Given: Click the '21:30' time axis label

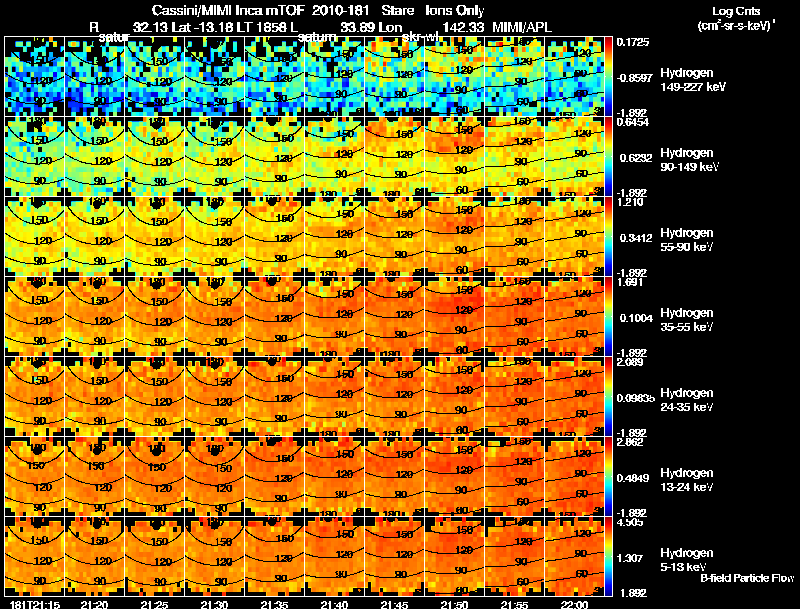Looking at the screenshot, I should 214,604.
